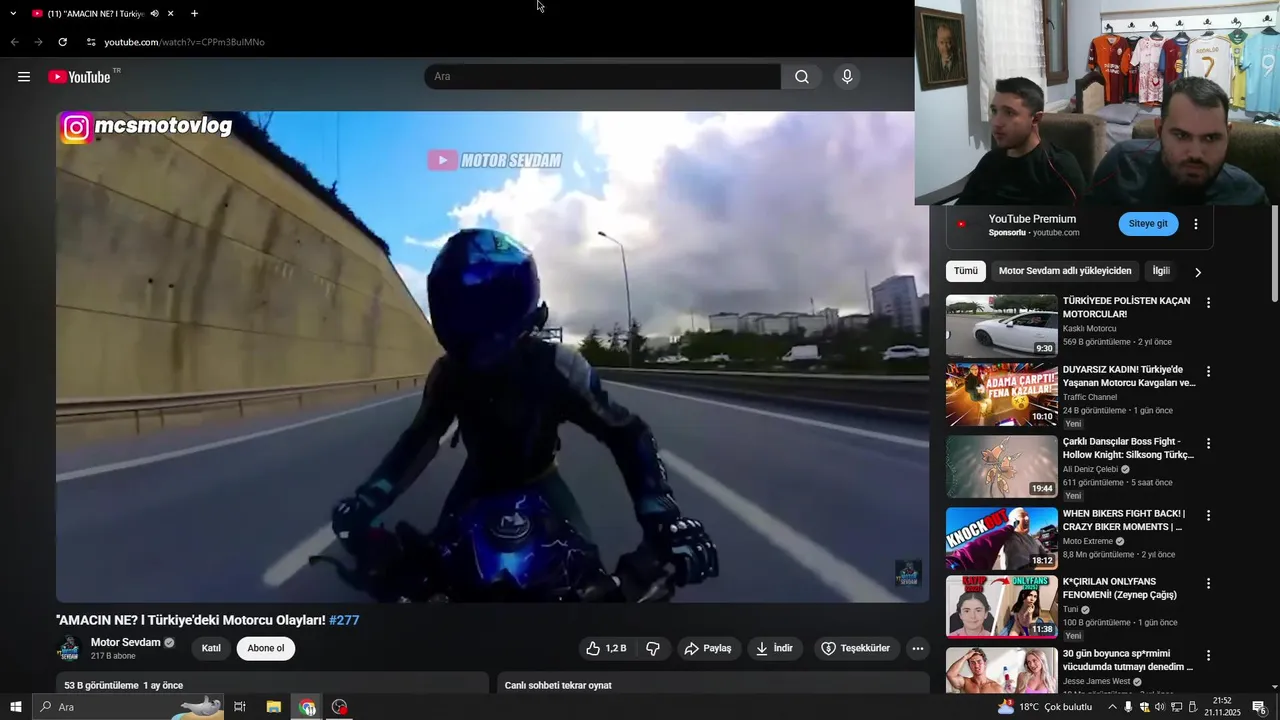The height and width of the screenshot is (720, 1280).
Task: Click Moto Extreme channel name
Action: pos(1088,541)
